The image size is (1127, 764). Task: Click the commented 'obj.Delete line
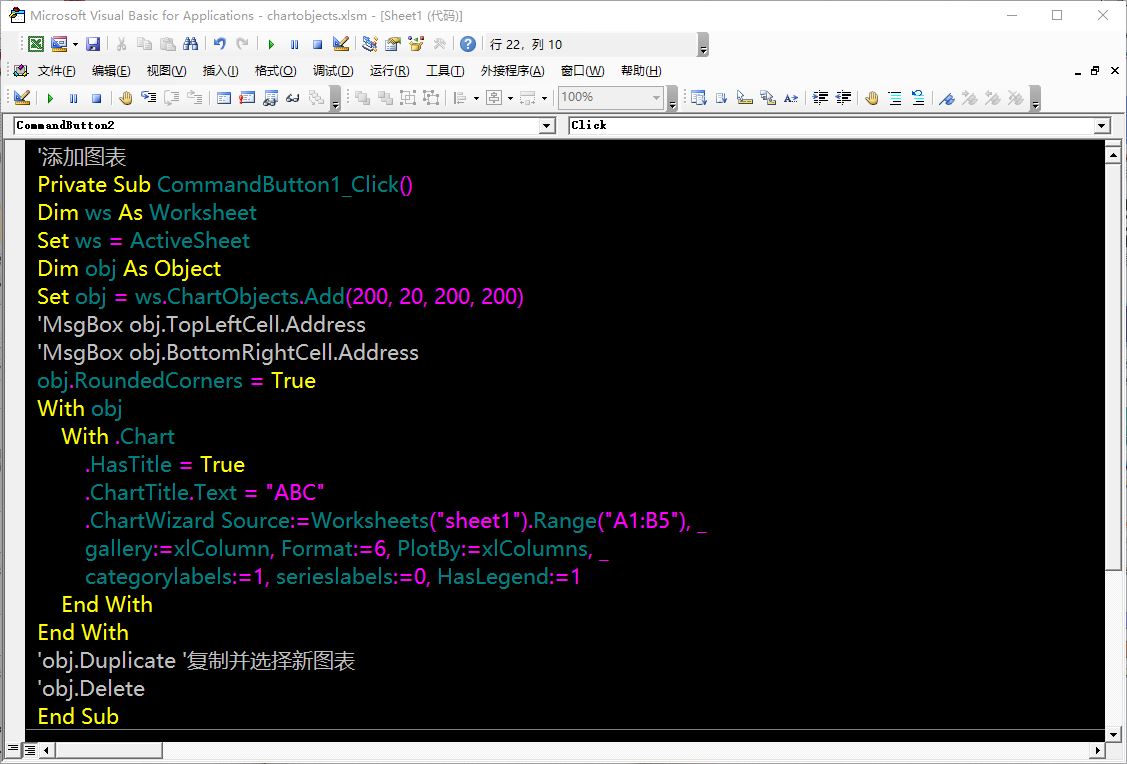(x=91, y=689)
